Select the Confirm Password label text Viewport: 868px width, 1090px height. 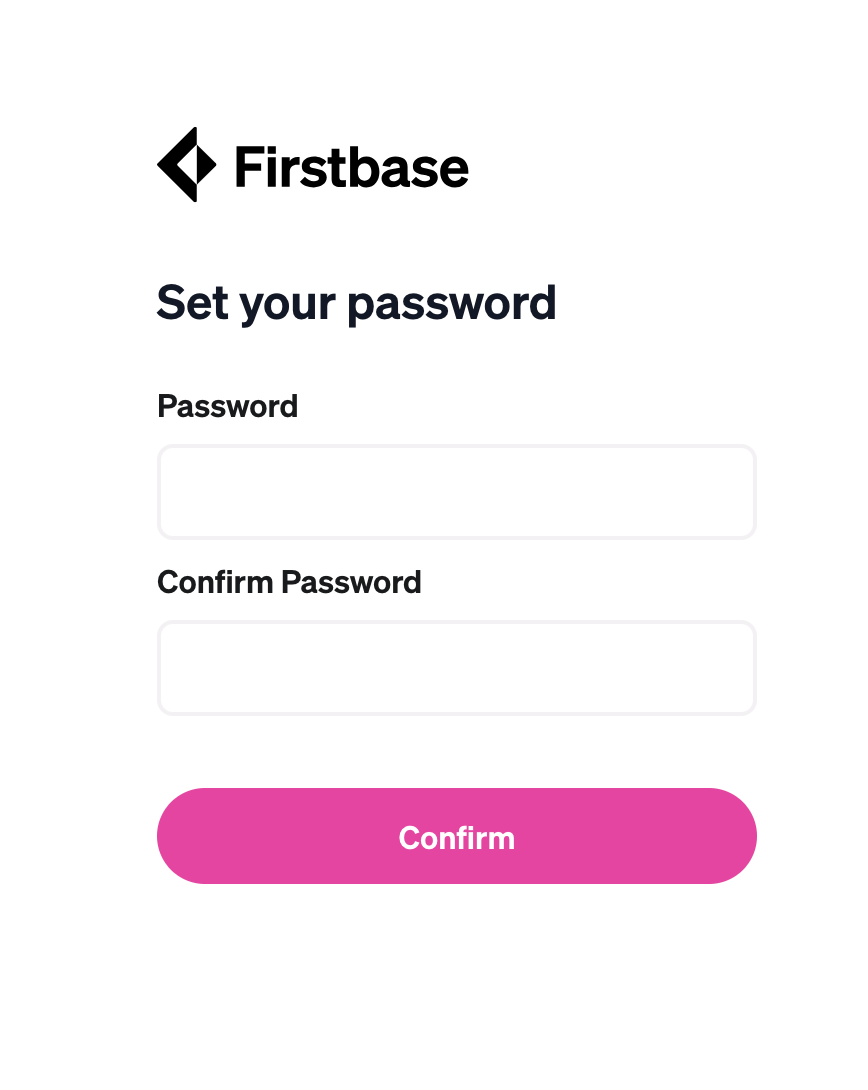pos(289,582)
